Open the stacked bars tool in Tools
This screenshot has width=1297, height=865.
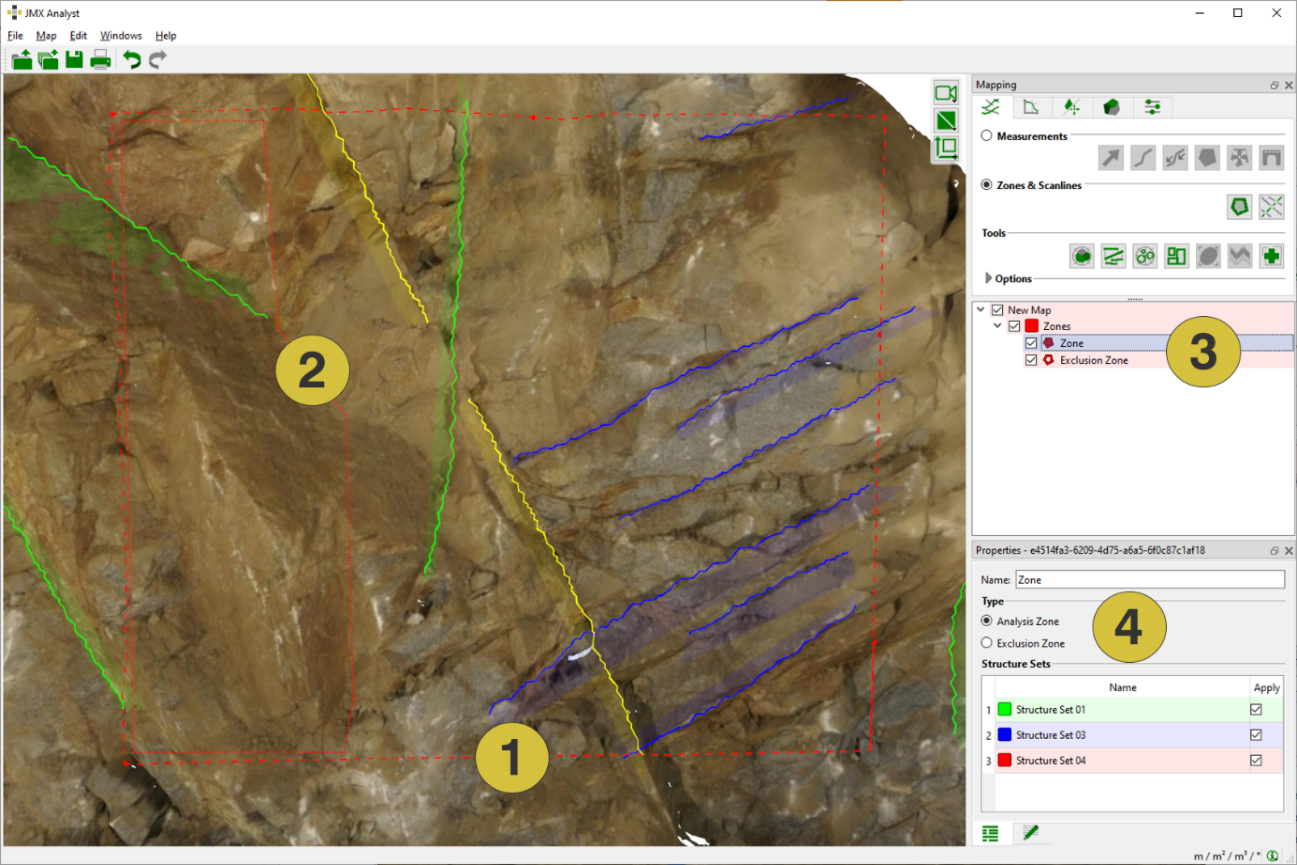coord(1113,256)
